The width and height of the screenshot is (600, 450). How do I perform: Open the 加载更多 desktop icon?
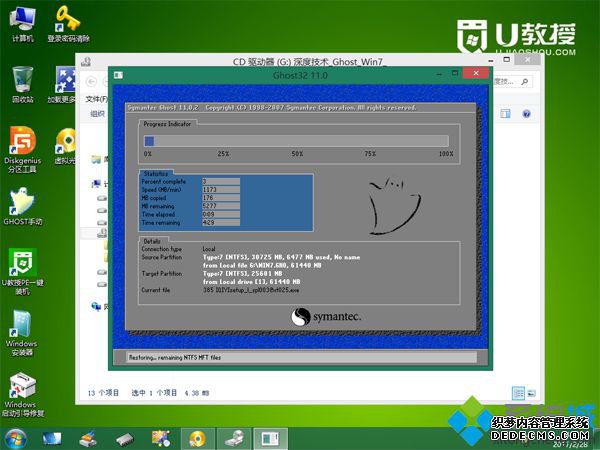tap(63, 85)
